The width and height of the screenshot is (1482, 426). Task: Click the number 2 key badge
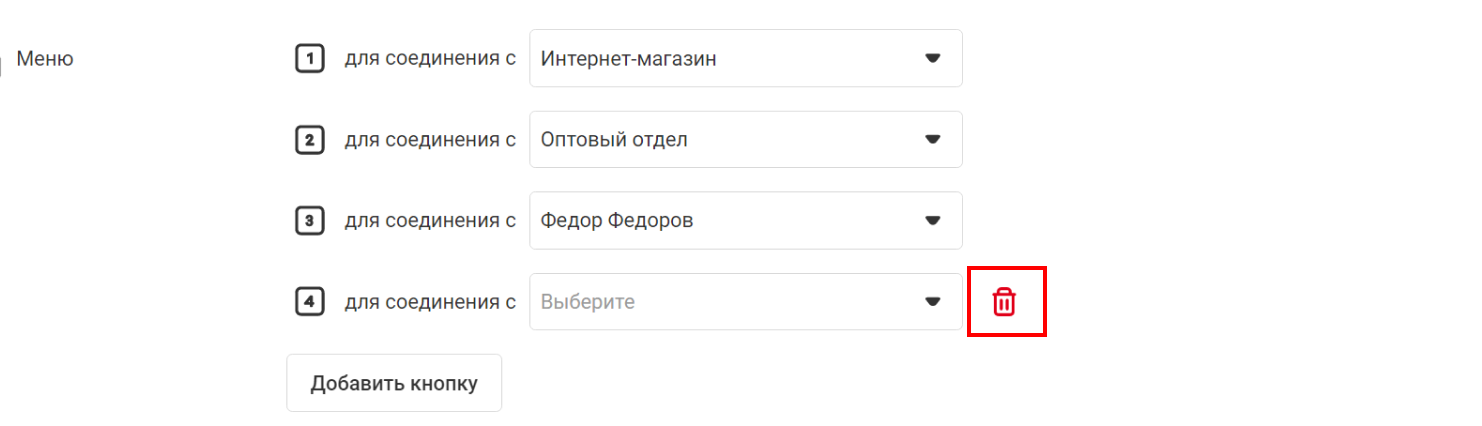[x=310, y=140]
